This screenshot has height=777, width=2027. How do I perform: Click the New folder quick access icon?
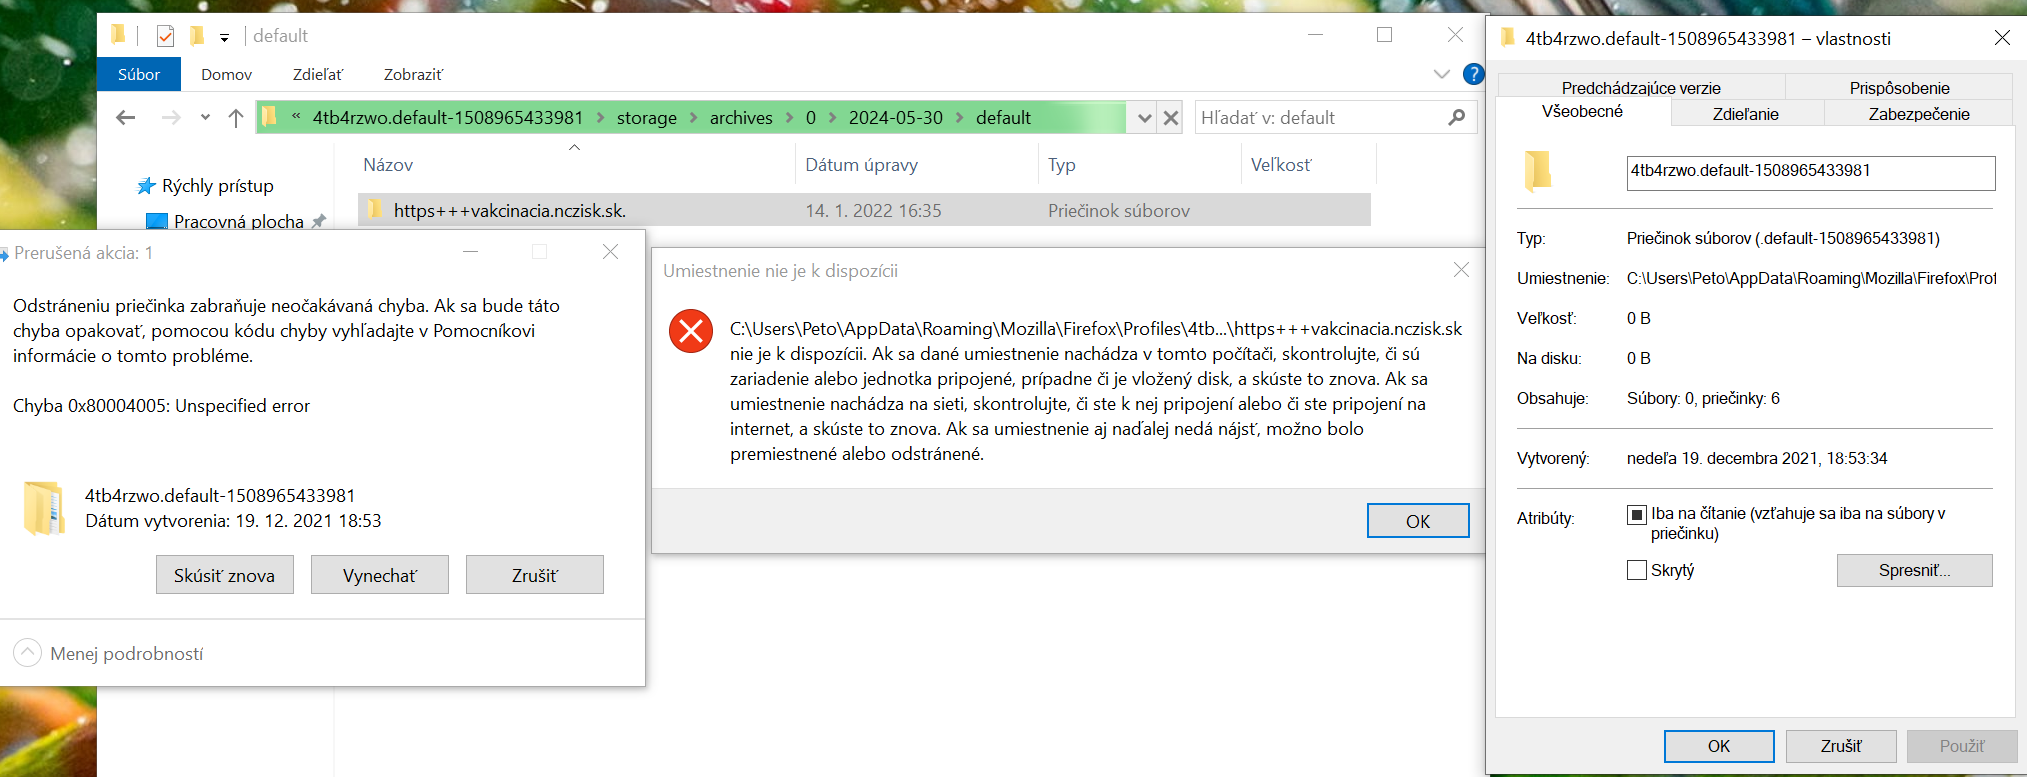coord(197,36)
